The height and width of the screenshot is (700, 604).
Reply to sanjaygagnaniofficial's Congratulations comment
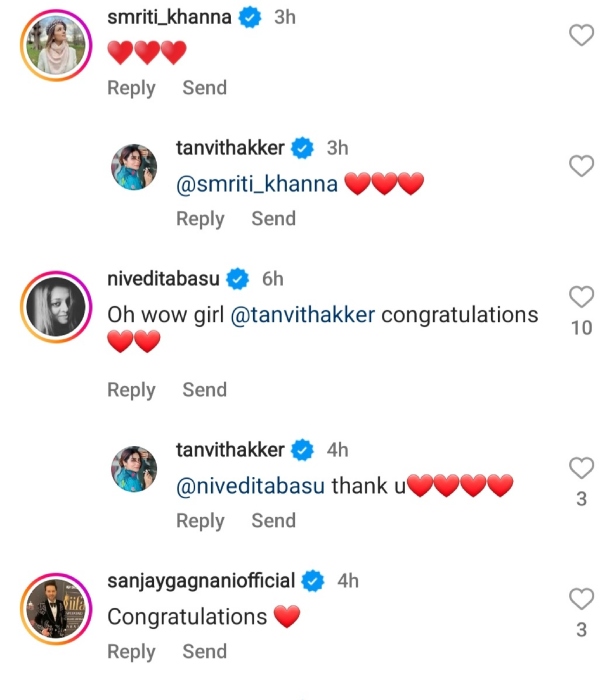pos(131,651)
